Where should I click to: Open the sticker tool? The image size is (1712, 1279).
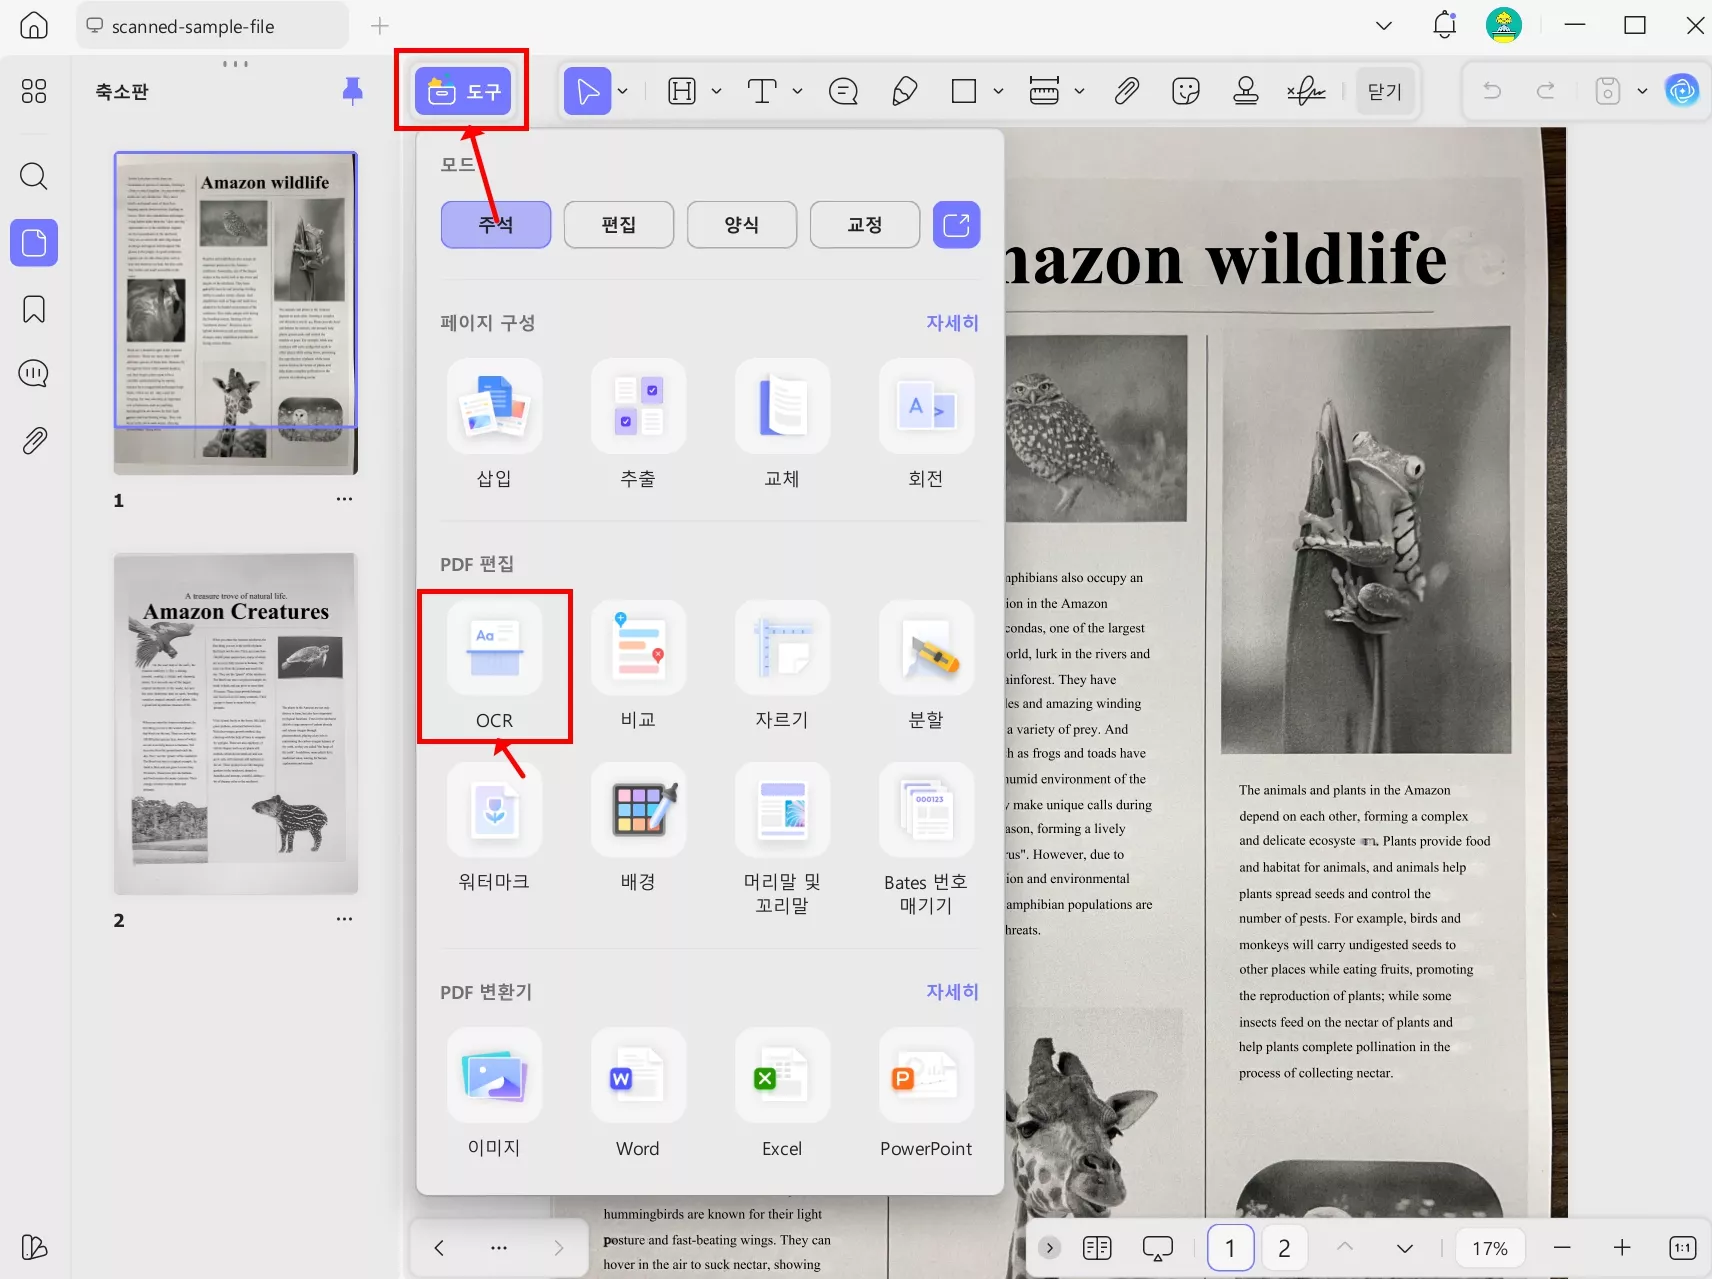point(1186,91)
